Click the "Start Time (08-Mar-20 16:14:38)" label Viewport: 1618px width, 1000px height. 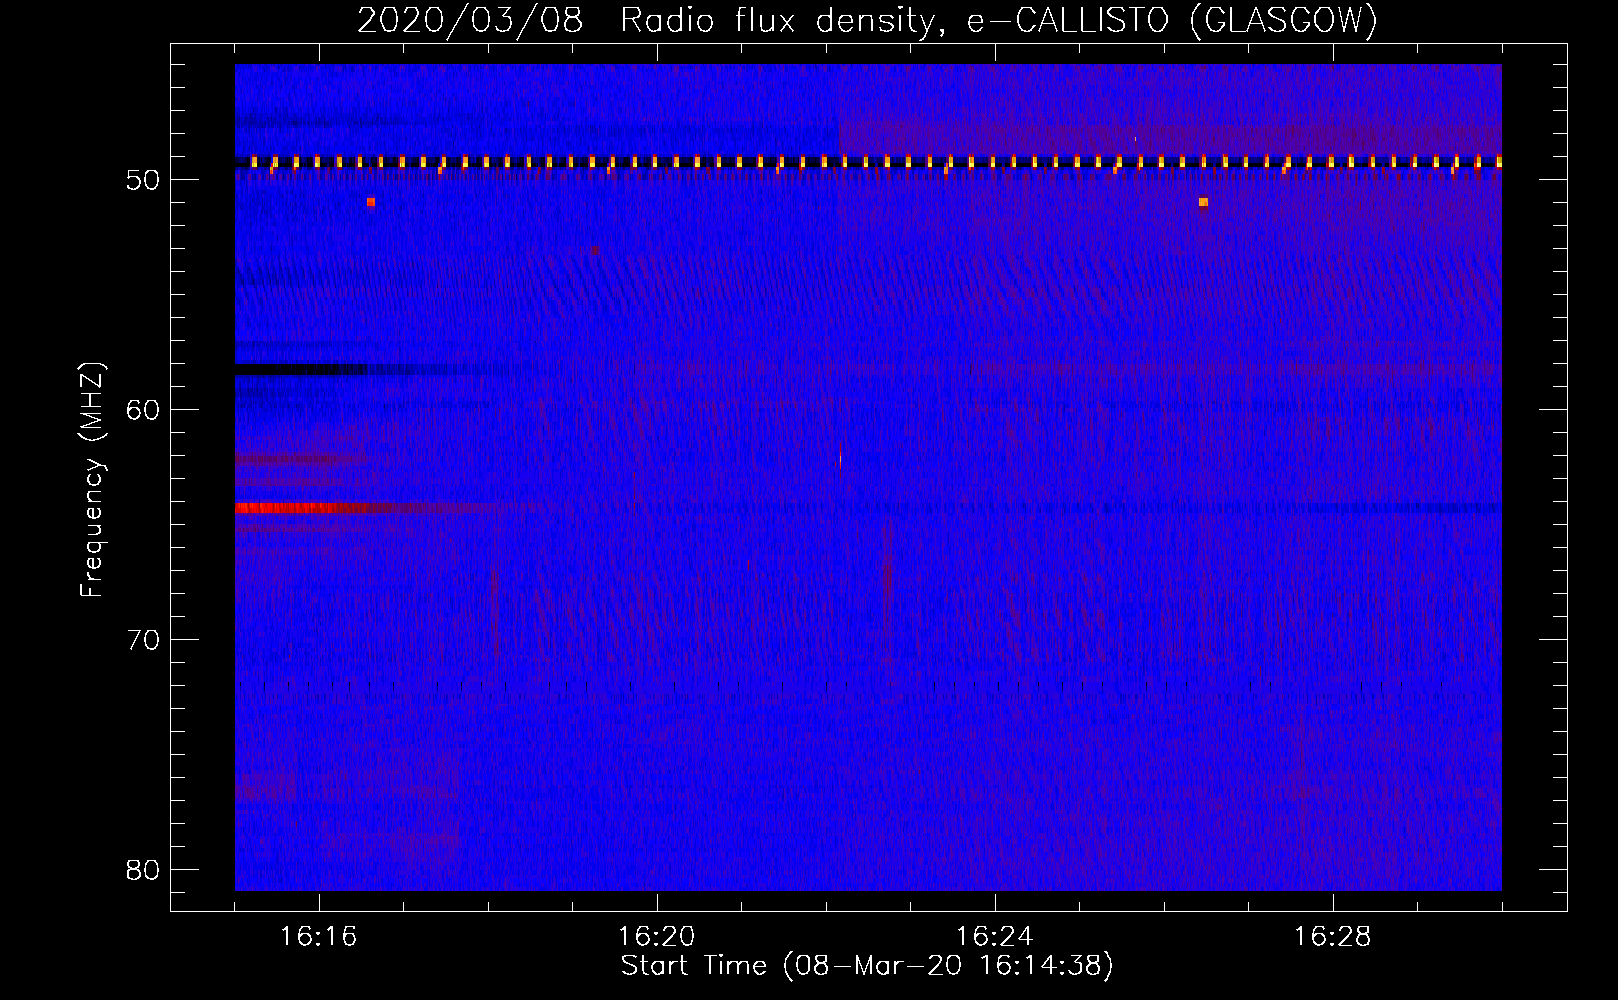tap(867, 966)
